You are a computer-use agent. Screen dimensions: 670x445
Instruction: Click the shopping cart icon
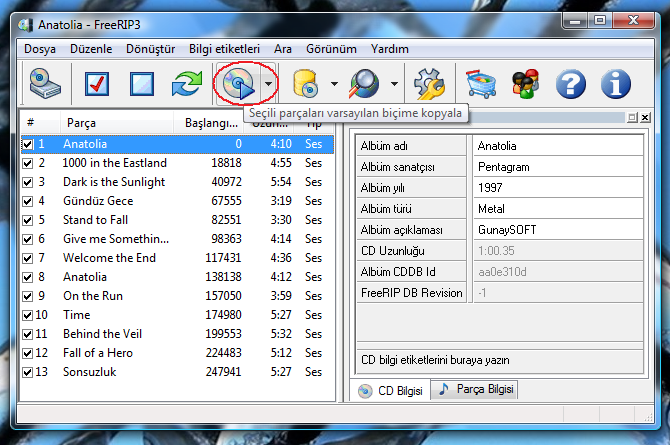pyautogui.click(x=481, y=84)
